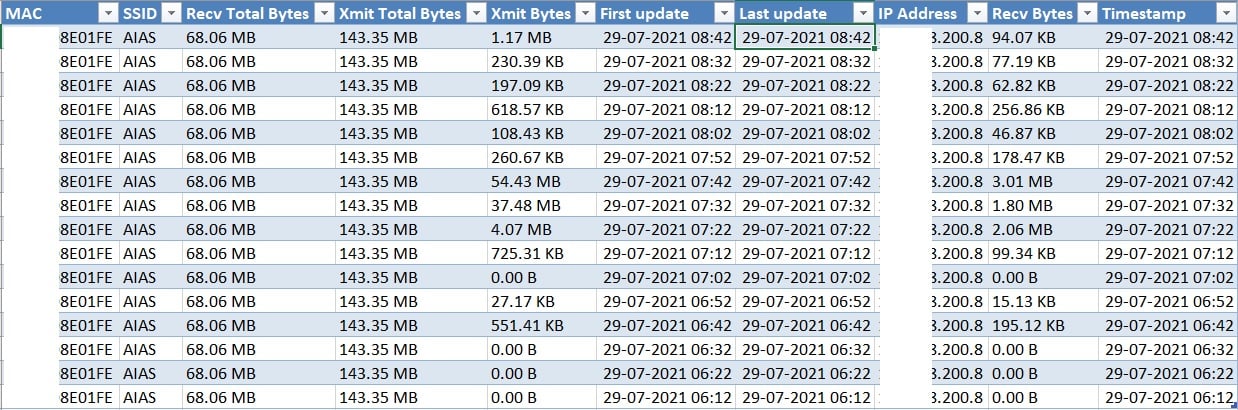
Task: Select the Recv Bytes cell 3.01 MB
Action: 1043,181
